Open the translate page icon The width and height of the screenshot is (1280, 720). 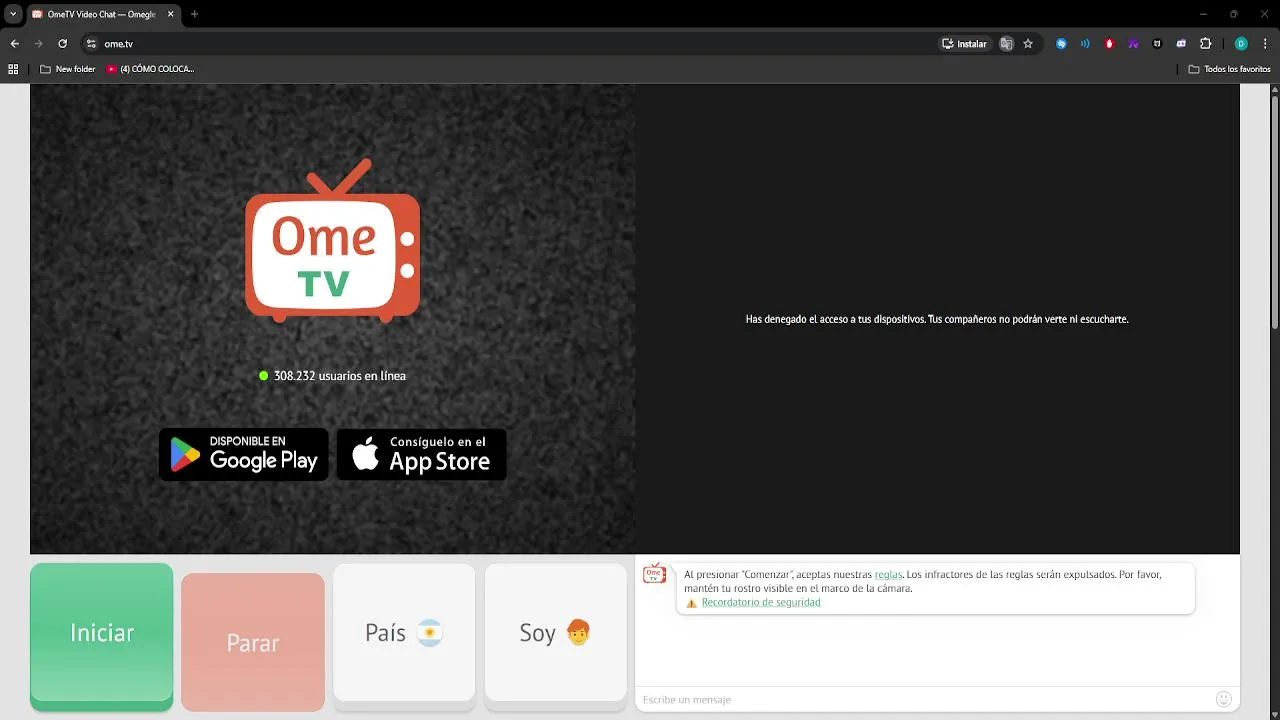[x=1006, y=44]
